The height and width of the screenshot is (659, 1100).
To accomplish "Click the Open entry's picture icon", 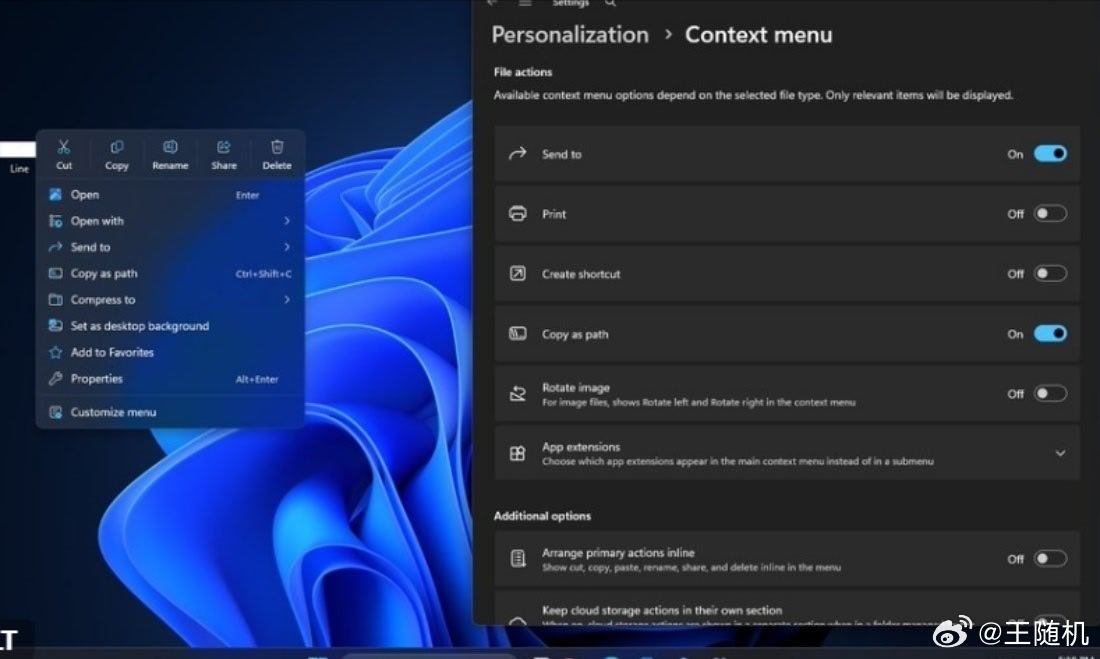I will [x=55, y=194].
